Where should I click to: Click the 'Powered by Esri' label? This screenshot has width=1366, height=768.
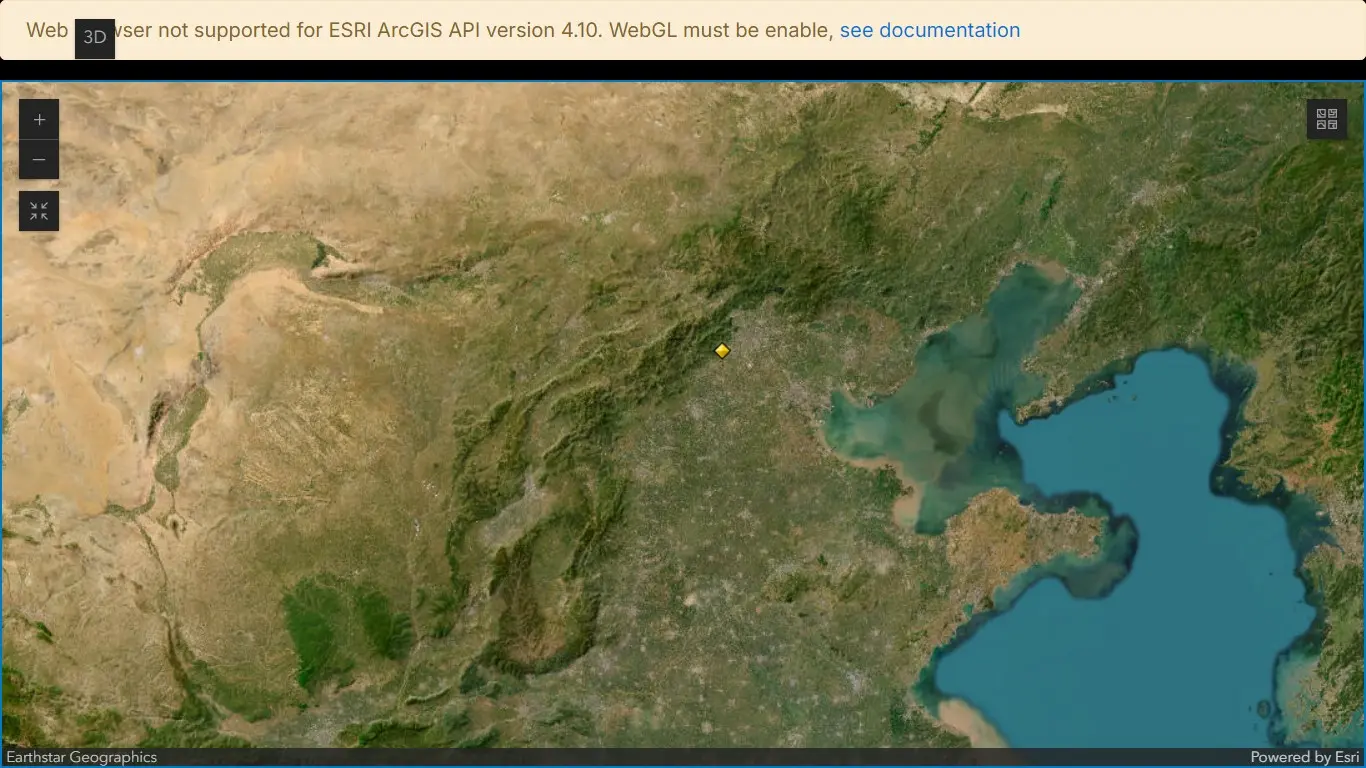point(1304,757)
